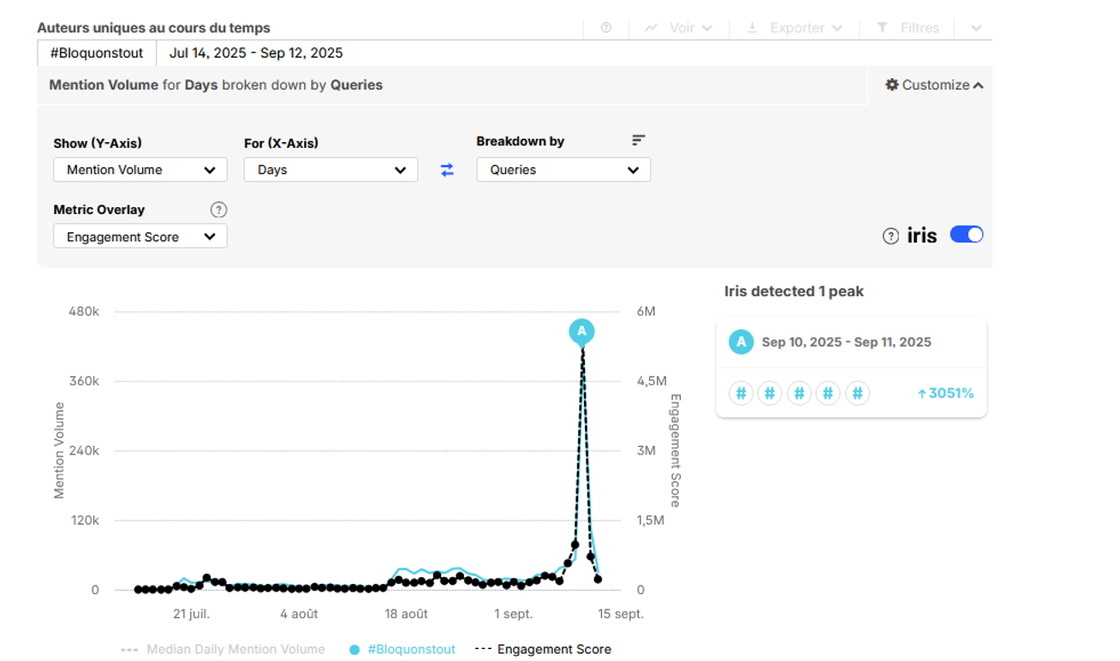
Task: Open the Mention Volume Y-axis dropdown
Action: [x=140, y=170]
